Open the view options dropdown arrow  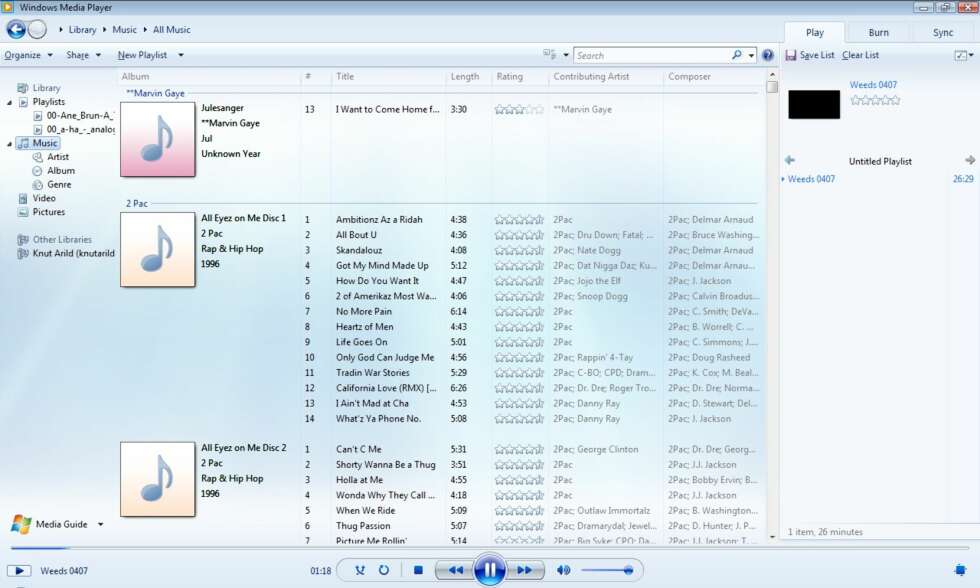click(566, 55)
